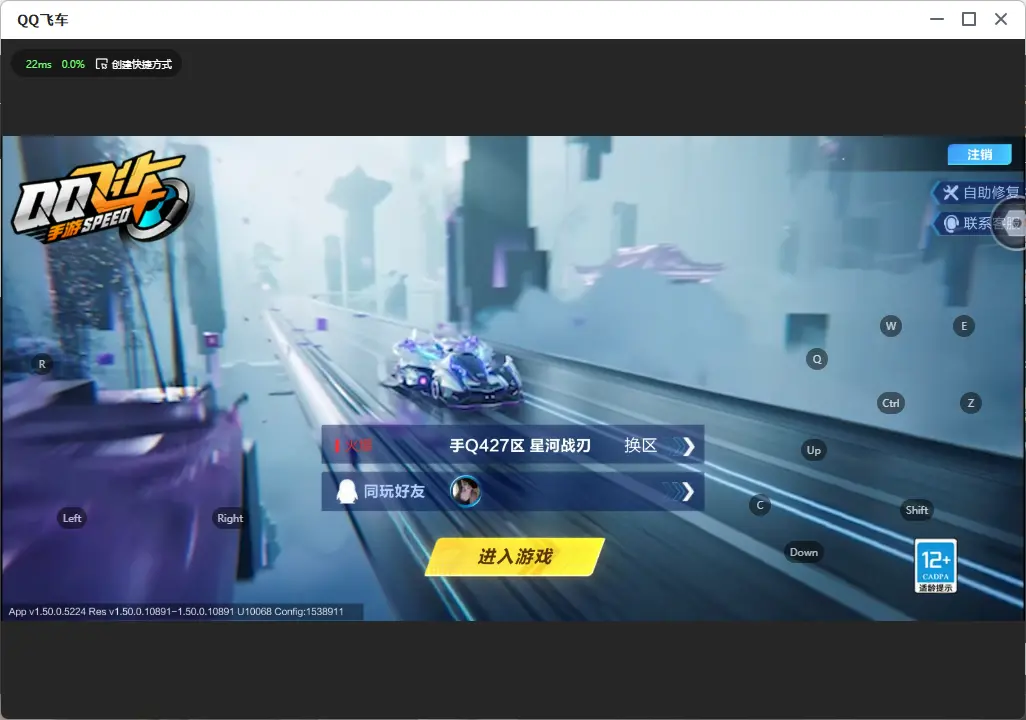Screen dimensions: 1026x720
Task: Click the App v1.50.0.5224 version text
Action: point(176,611)
